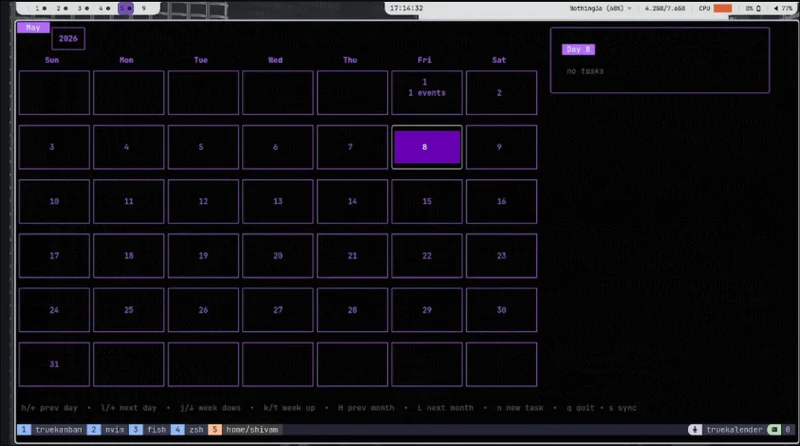Select day 31 cell
The image size is (800, 446).
point(54,364)
